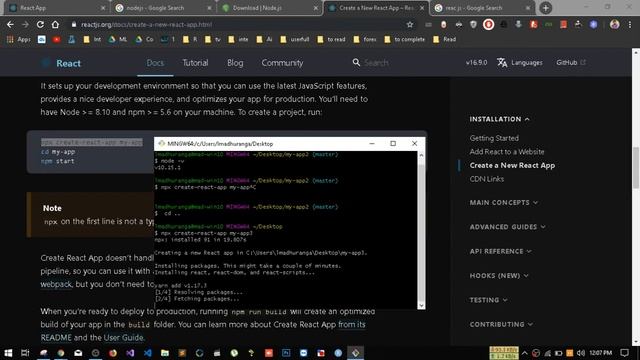Expand the HOOKS (NEW) sidebar section
640x360 pixels.
pyautogui.click(x=499, y=276)
